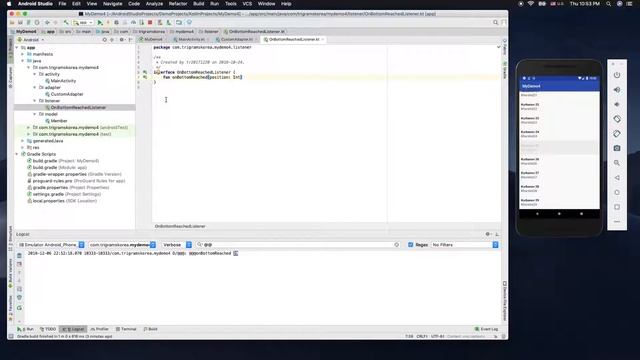
Task: Open the Terminal tool window tab
Action: coord(126,329)
